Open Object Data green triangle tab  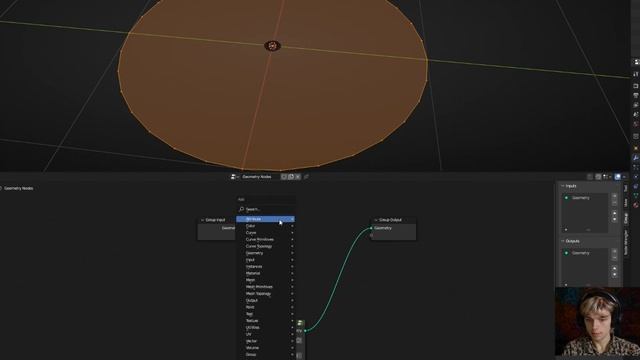pos(636,196)
